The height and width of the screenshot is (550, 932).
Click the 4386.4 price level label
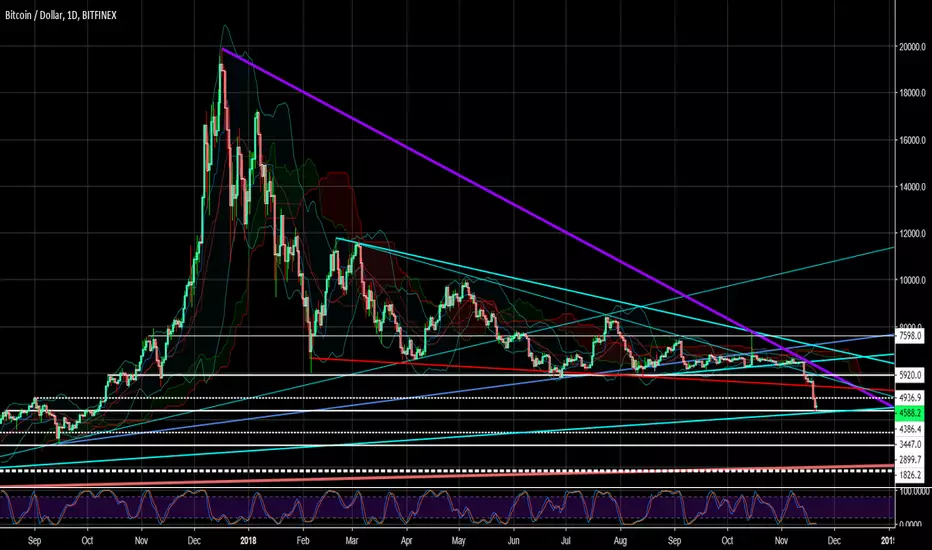coord(911,429)
